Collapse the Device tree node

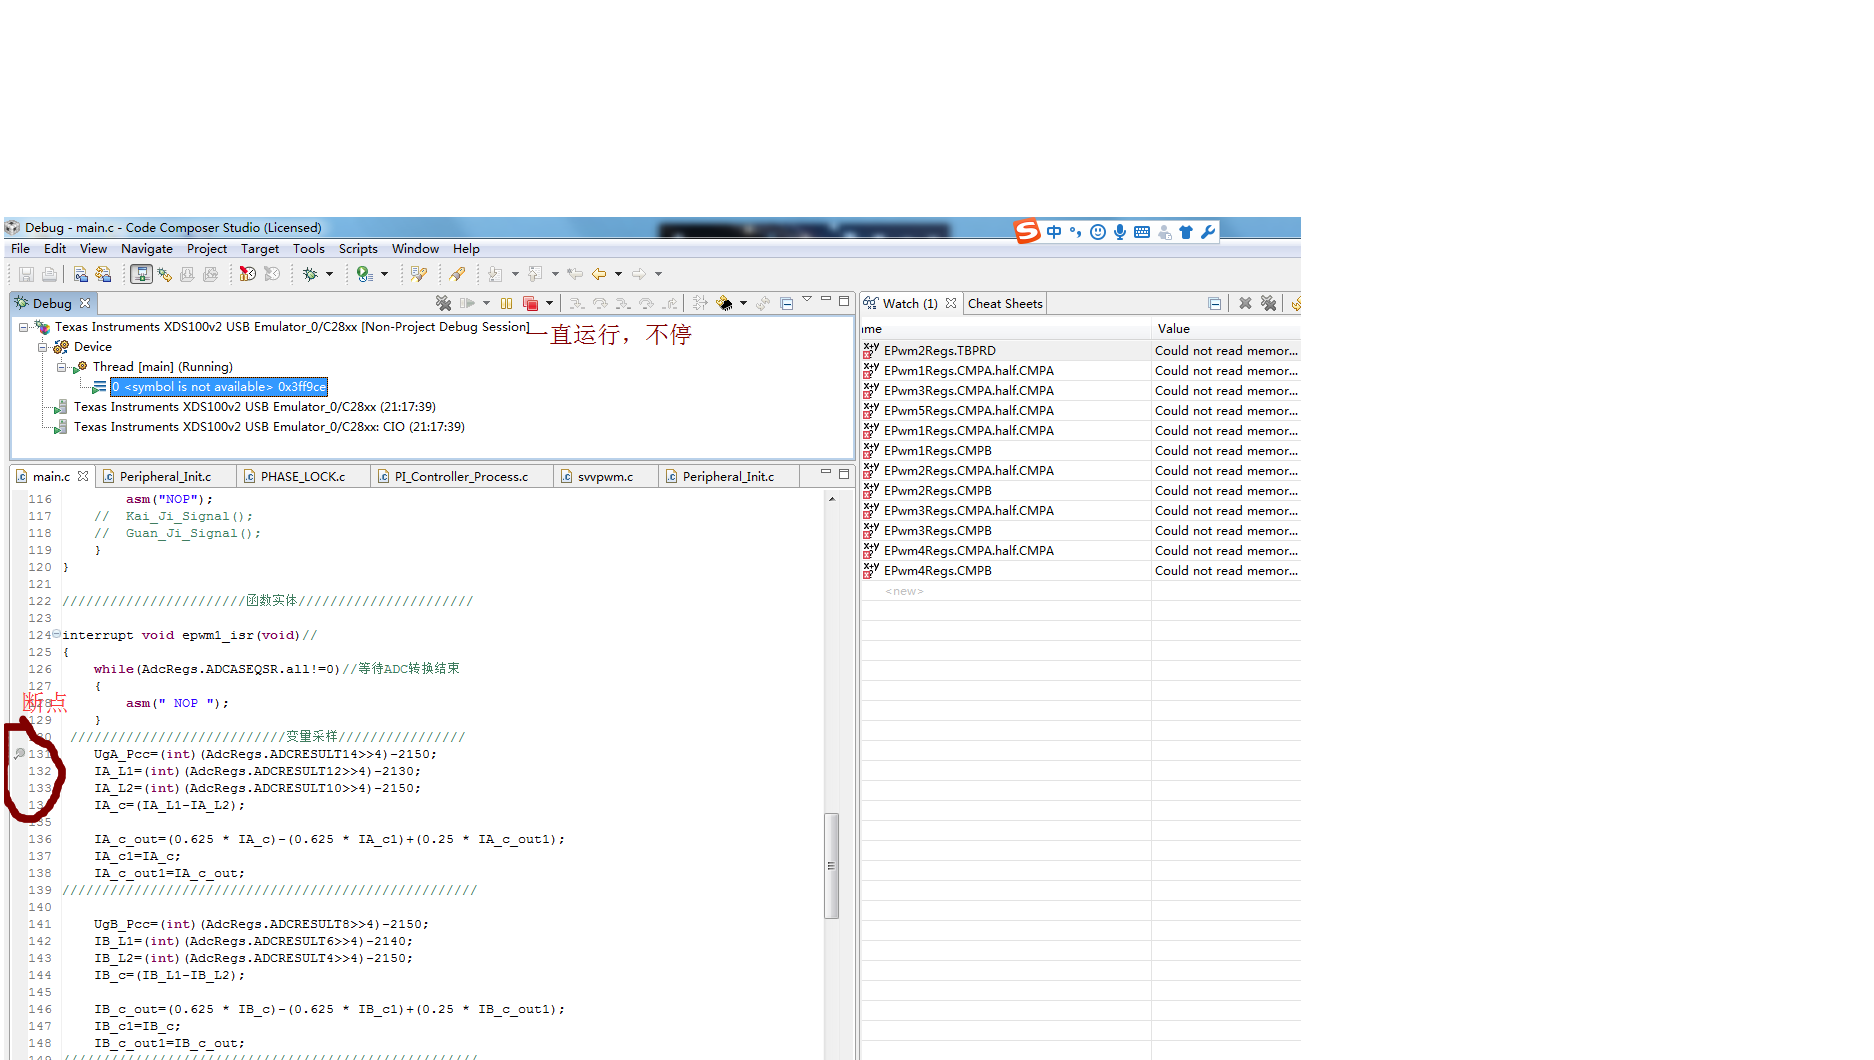(43, 347)
